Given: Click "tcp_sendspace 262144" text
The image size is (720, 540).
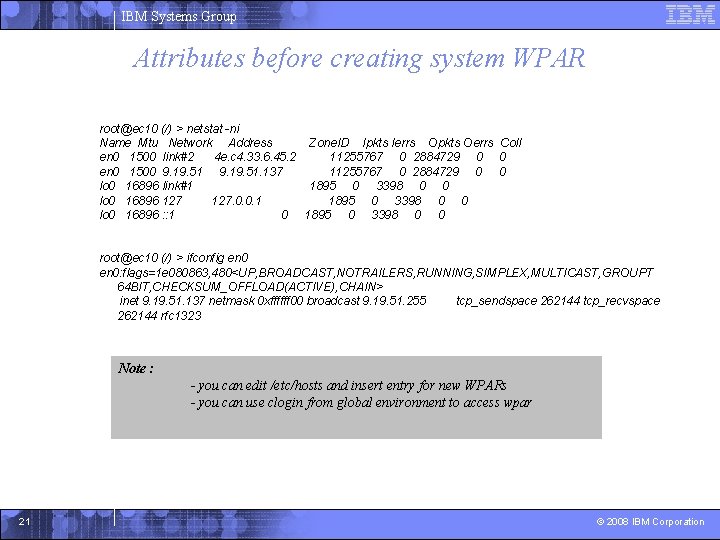Looking at the screenshot, I should point(518,301).
